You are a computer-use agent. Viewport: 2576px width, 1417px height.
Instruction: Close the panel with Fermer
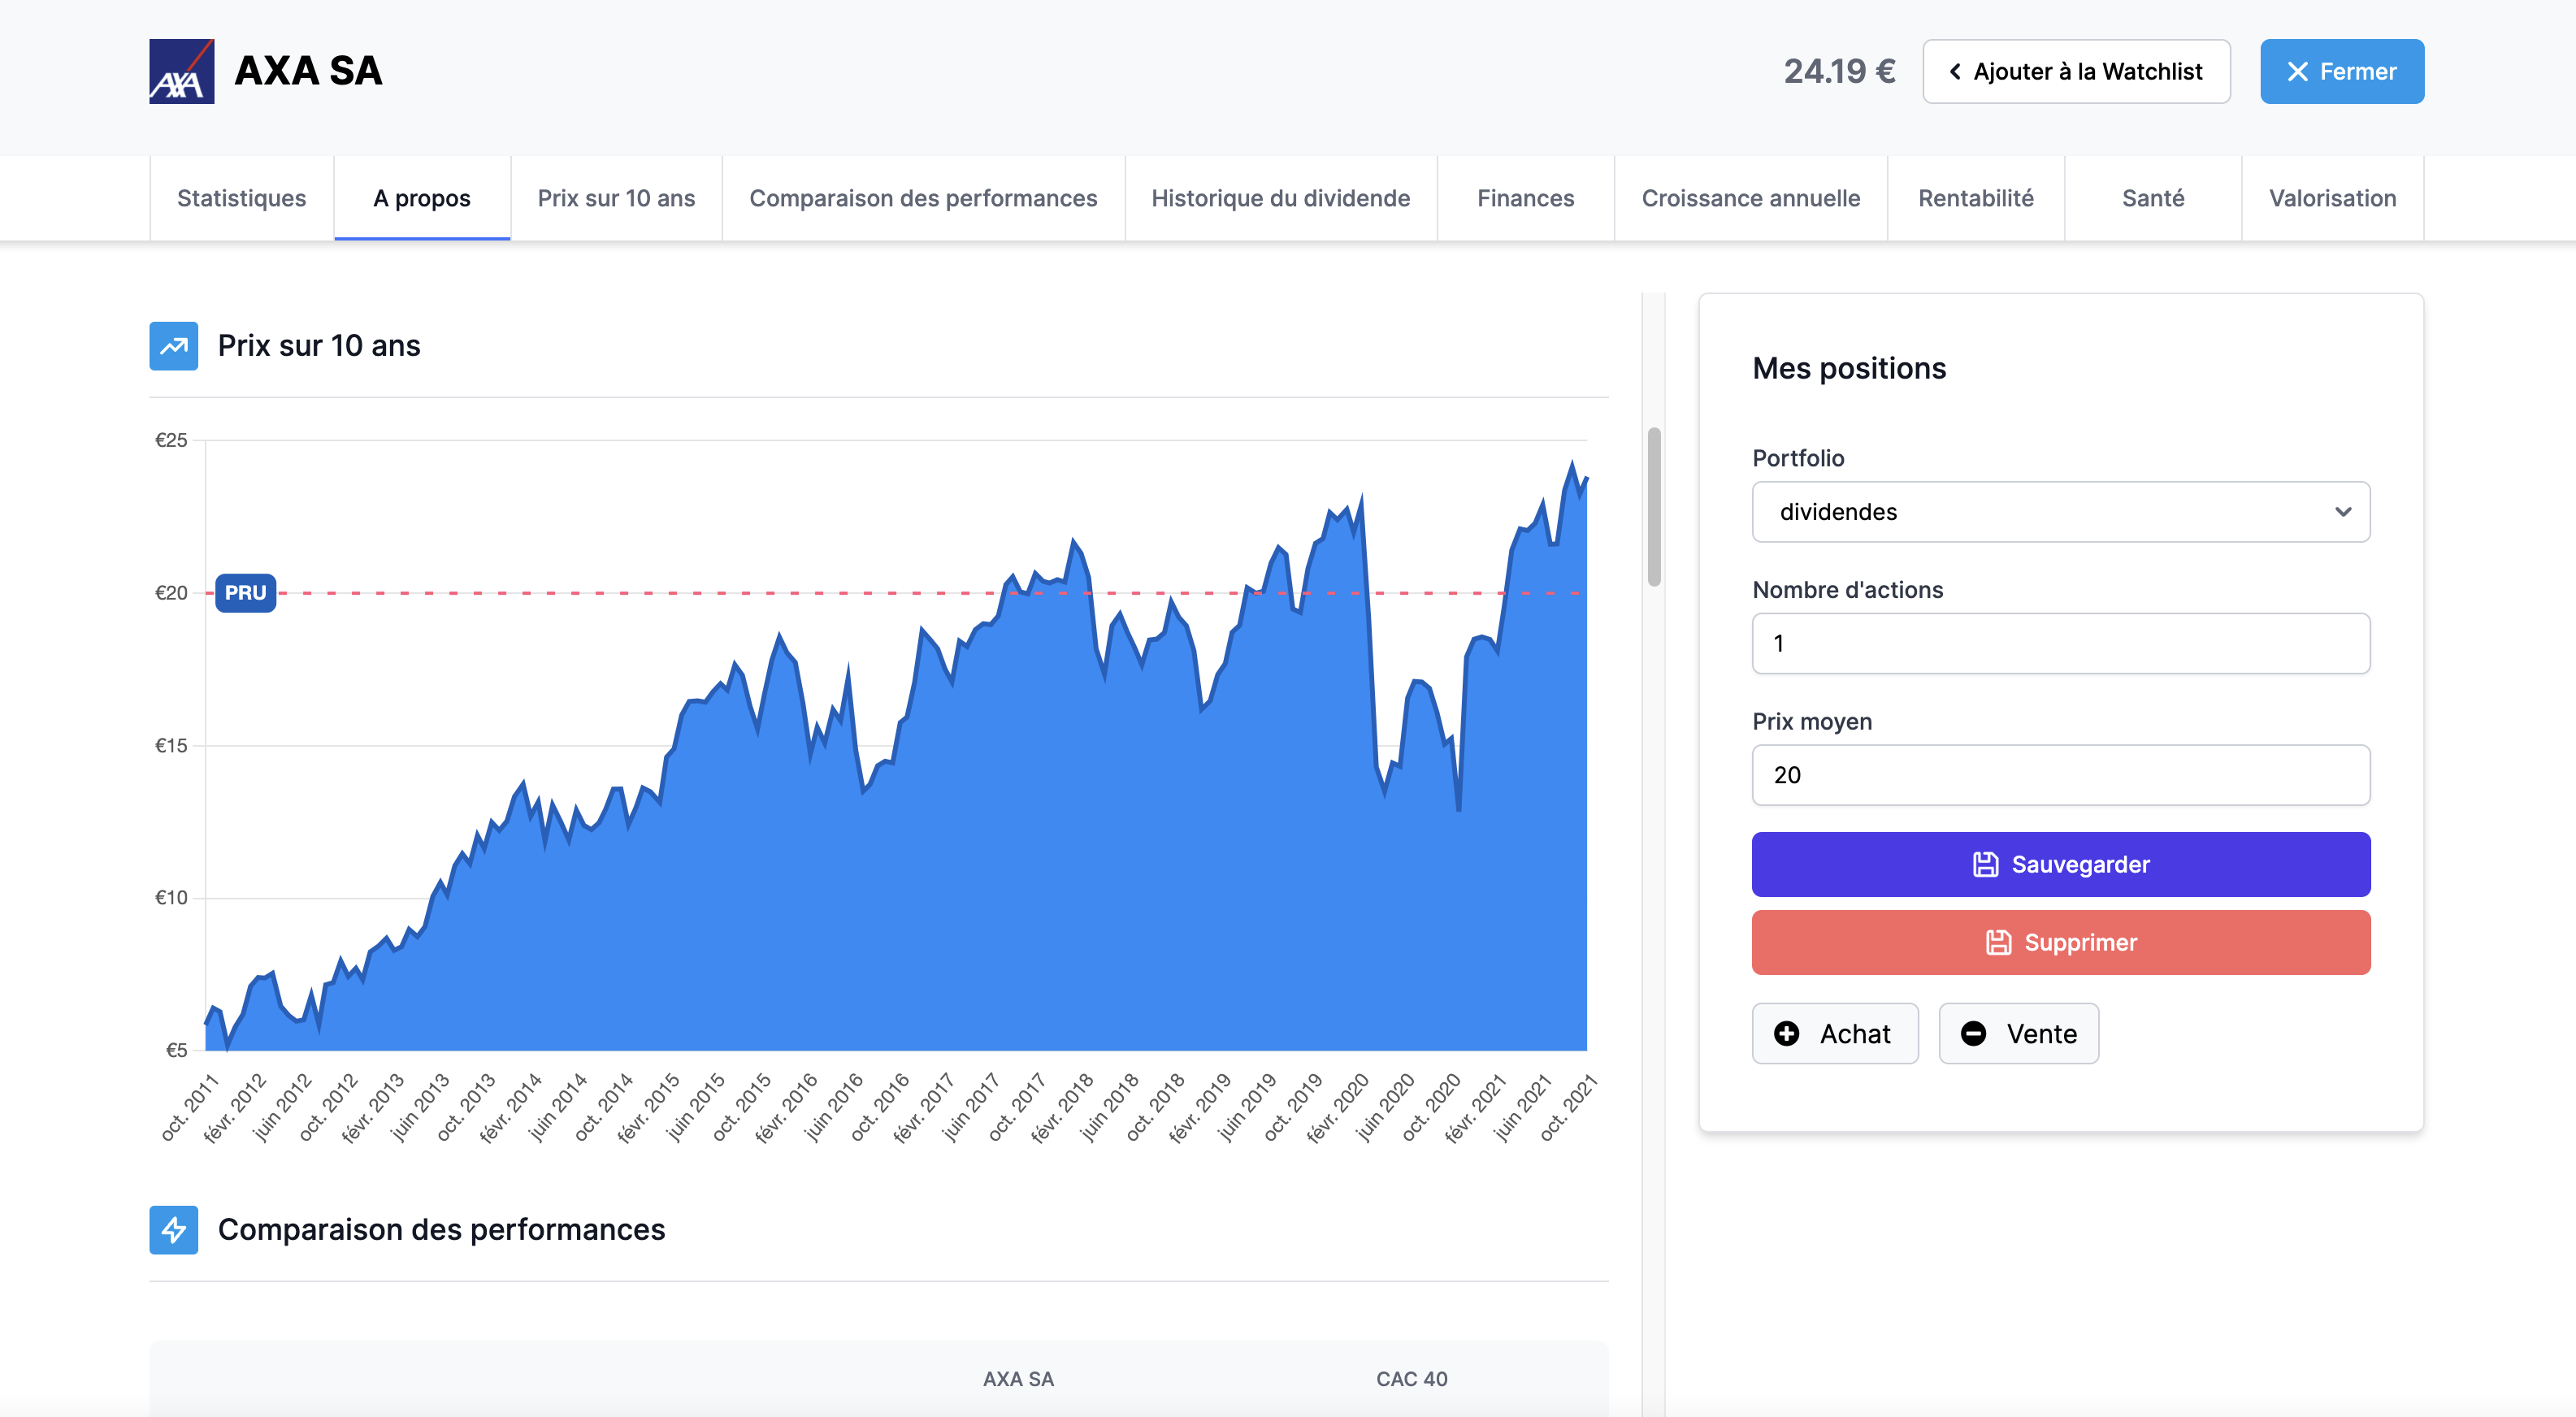point(2341,72)
